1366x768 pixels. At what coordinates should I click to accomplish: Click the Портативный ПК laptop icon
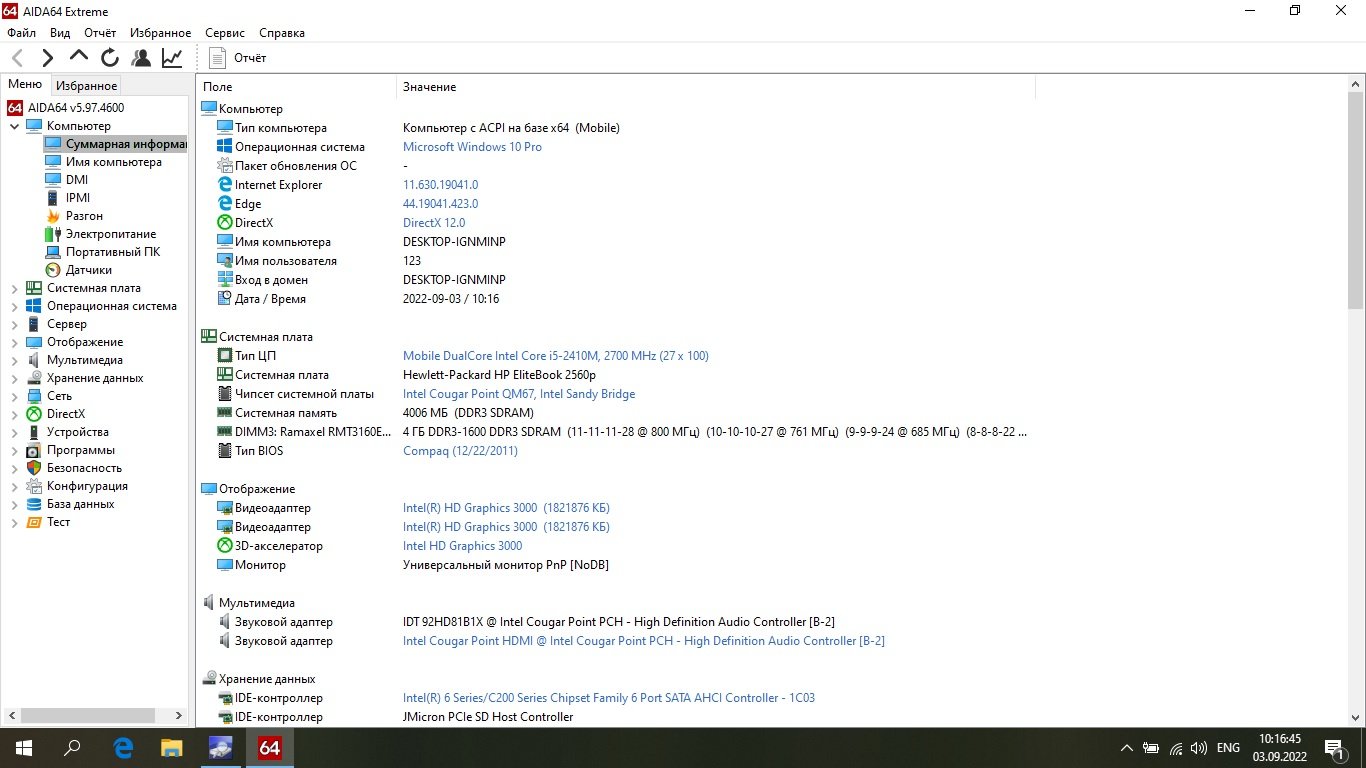(53, 252)
